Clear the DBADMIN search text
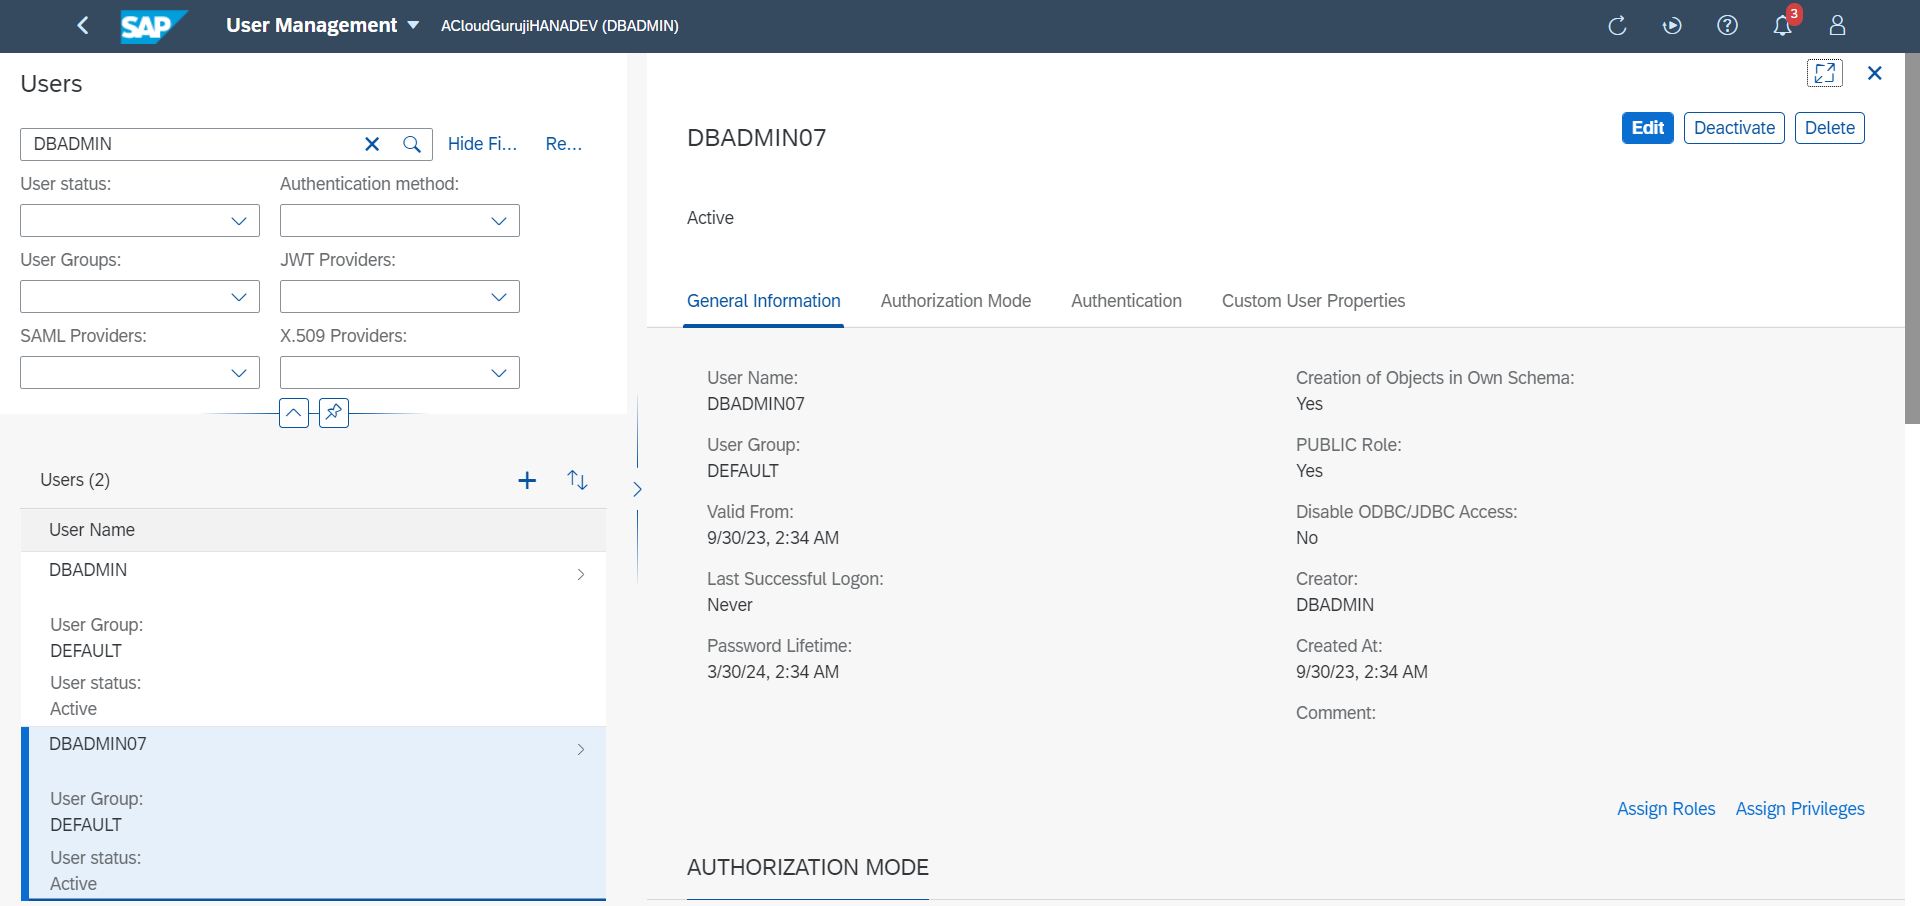1920x906 pixels. 372,144
